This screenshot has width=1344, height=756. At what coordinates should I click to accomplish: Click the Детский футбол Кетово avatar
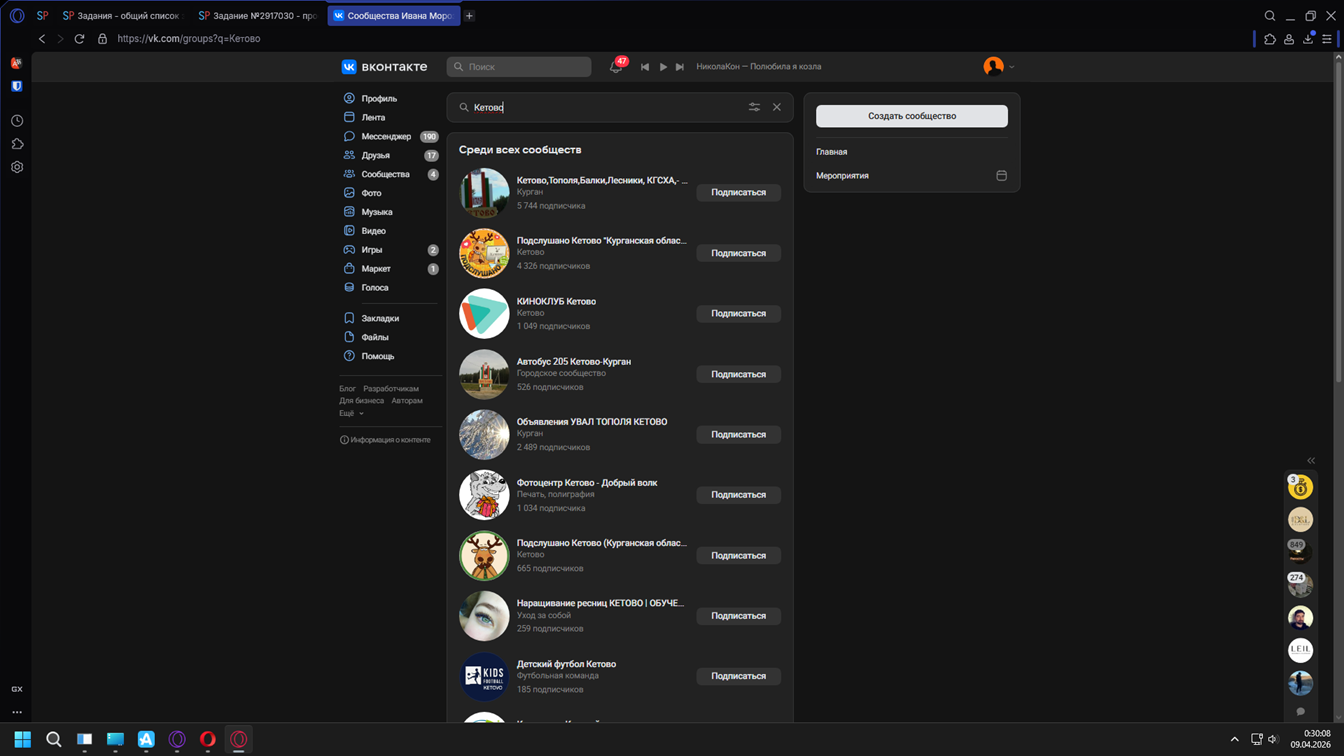point(484,676)
